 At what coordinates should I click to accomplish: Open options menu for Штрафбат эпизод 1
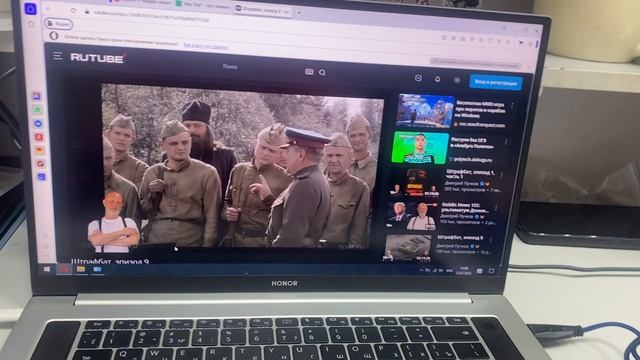pyautogui.click(x=501, y=175)
